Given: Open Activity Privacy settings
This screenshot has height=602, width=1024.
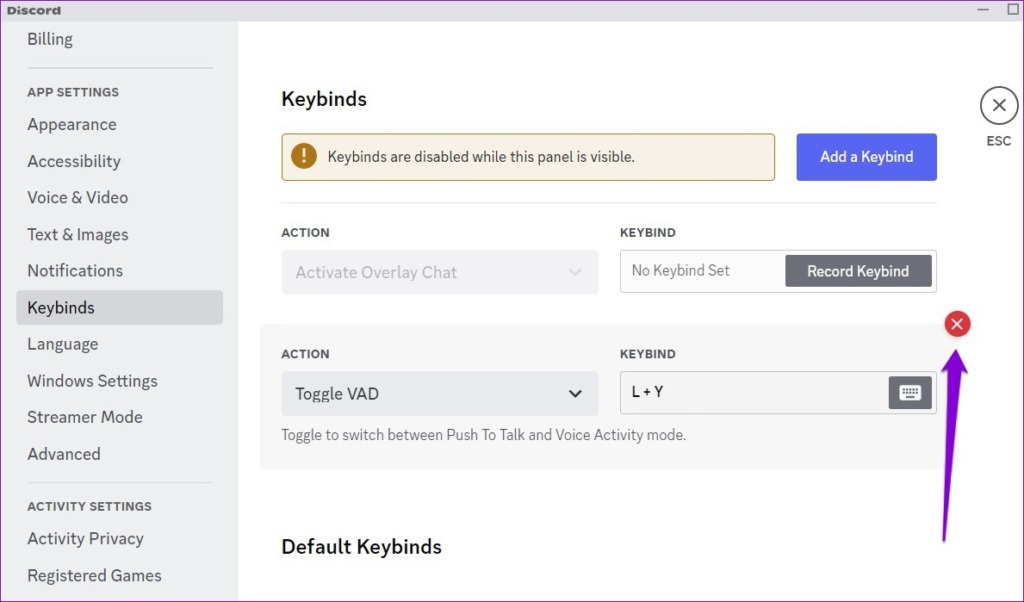Looking at the screenshot, I should [x=85, y=538].
